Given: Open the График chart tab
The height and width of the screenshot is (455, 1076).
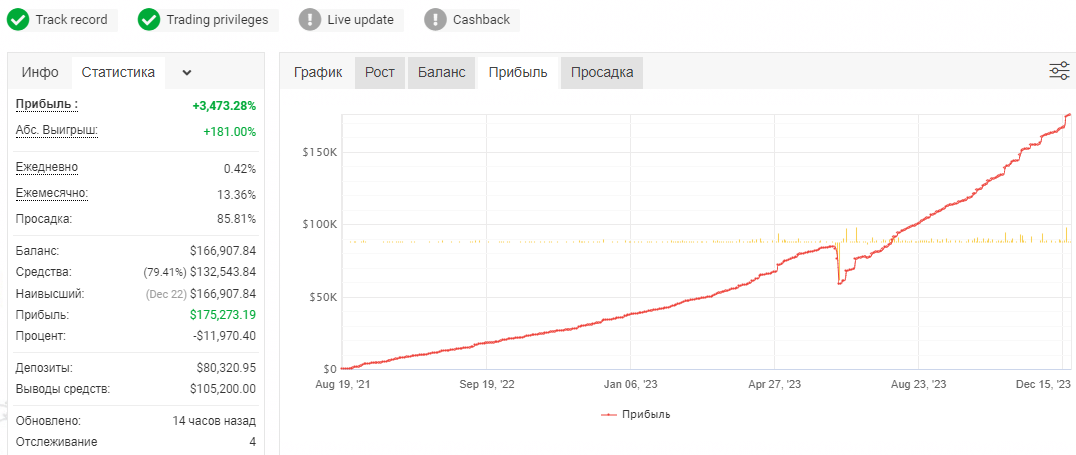Looking at the screenshot, I should 318,72.
